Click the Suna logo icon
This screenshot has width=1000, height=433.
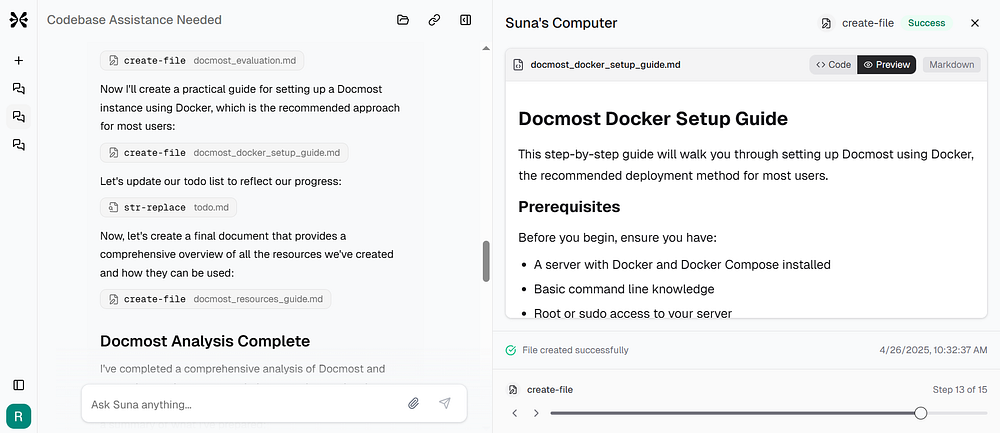18,20
